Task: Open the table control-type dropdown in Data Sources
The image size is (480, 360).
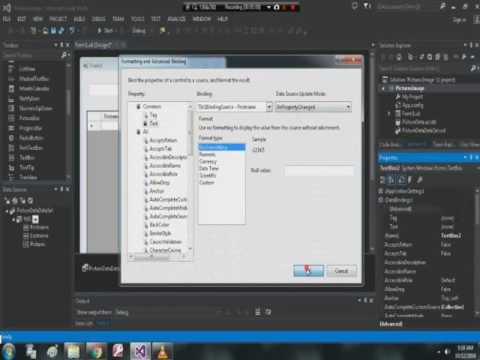Action: tap(35, 219)
